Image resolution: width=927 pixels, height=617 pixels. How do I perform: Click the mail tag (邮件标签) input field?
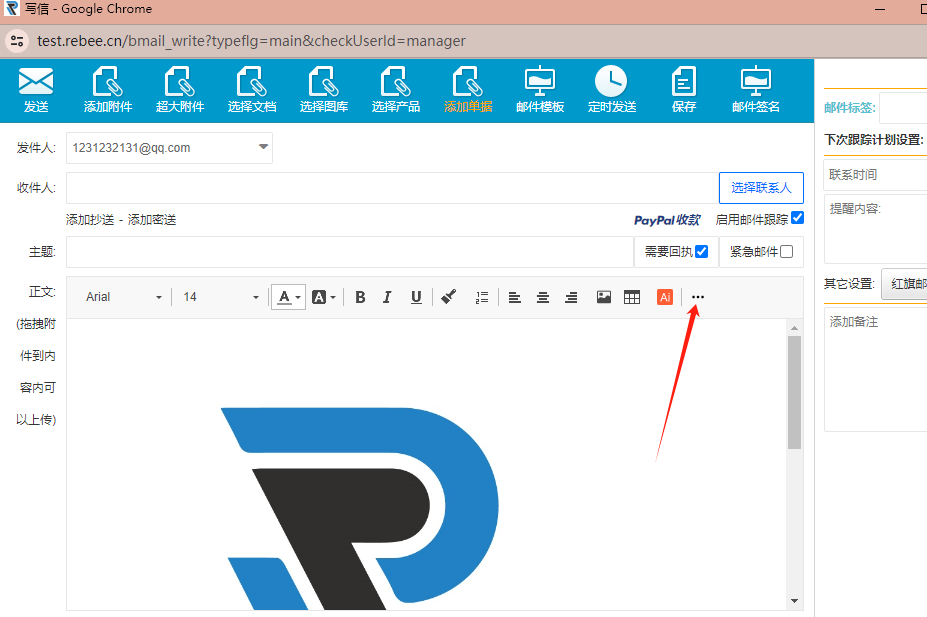pos(903,108)
